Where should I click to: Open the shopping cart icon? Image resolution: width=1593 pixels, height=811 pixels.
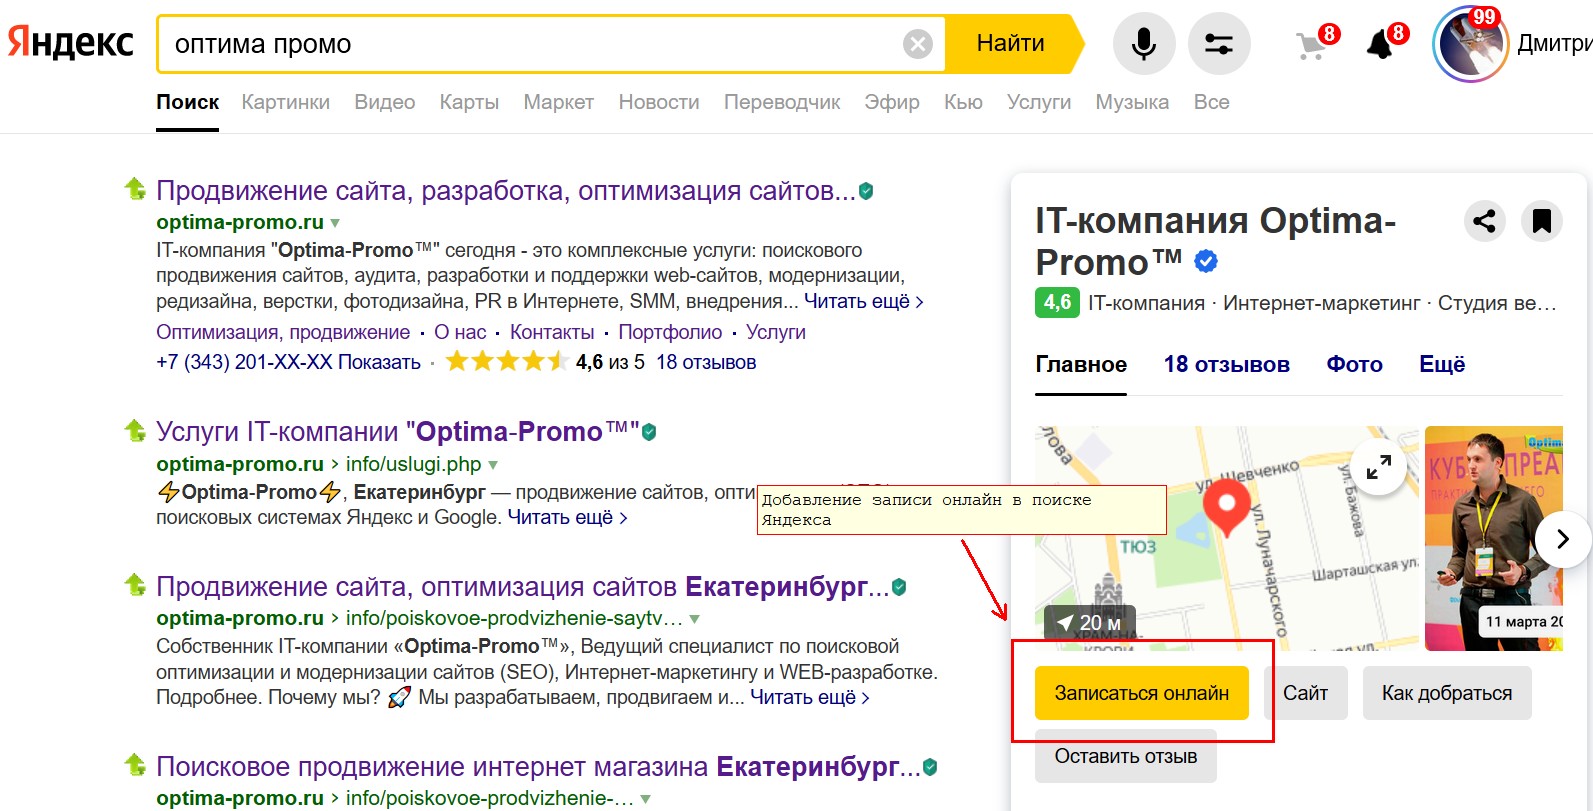[1312, 45]
